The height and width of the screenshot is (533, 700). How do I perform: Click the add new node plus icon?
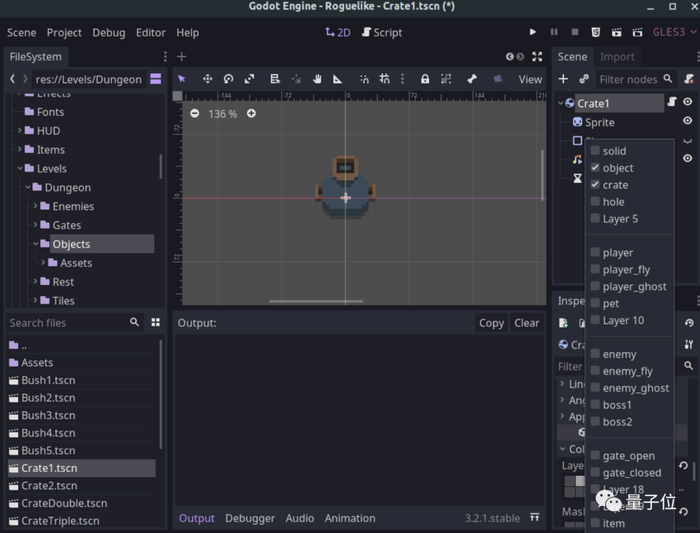[x=563, y=79]
